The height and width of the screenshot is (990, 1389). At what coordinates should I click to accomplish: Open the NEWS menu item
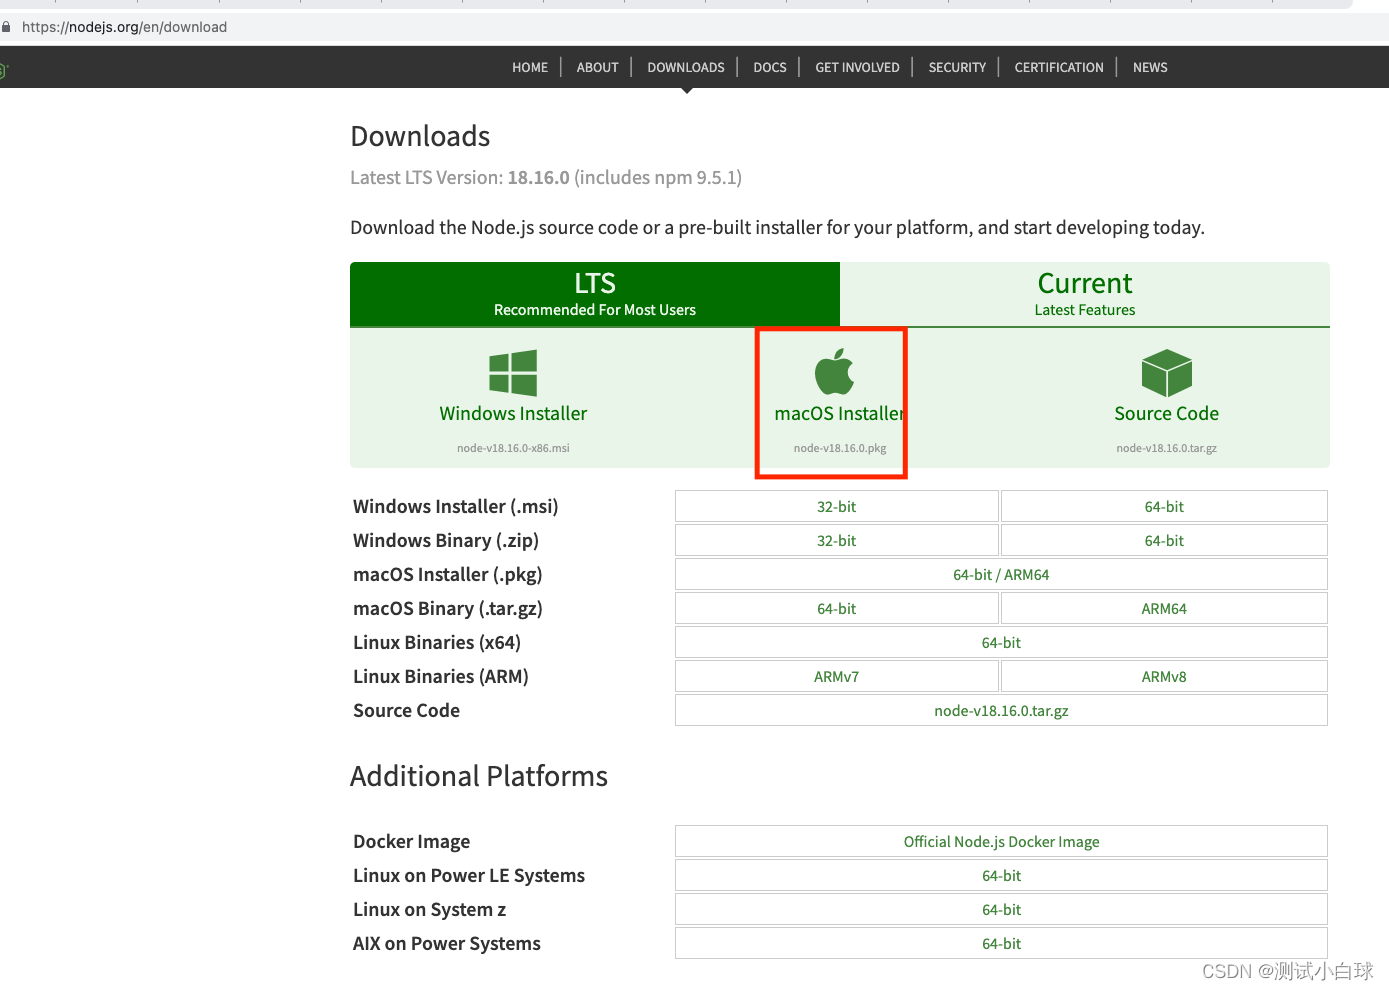(1150, 67)
